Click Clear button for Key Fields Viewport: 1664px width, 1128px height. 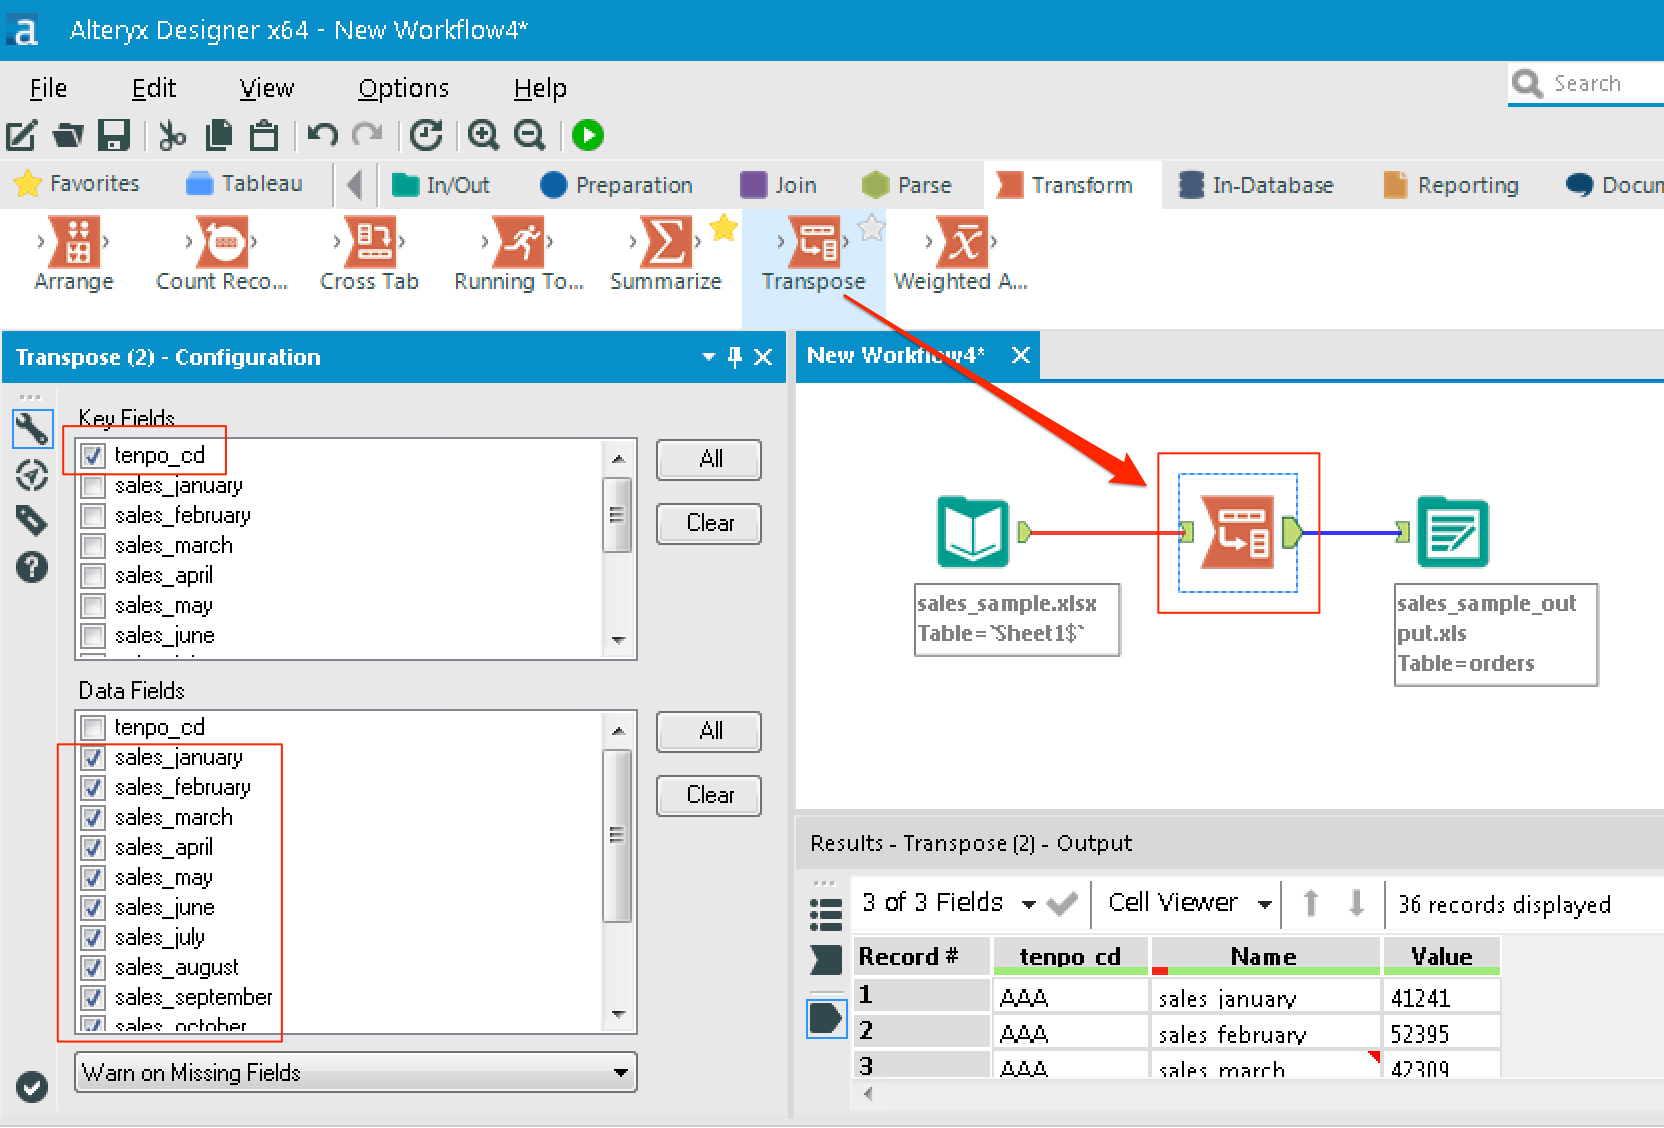[x=709, y=524]
